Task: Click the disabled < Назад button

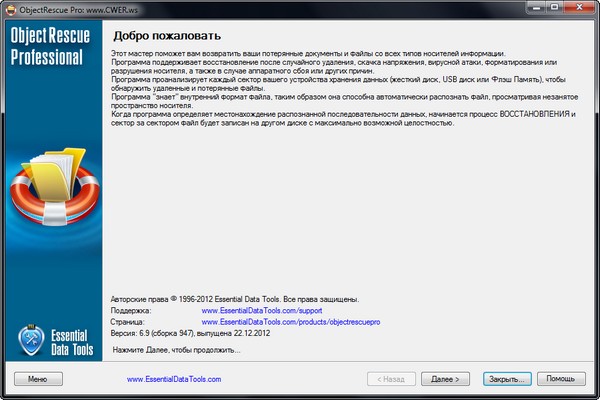Action: (x=390, y=380)
